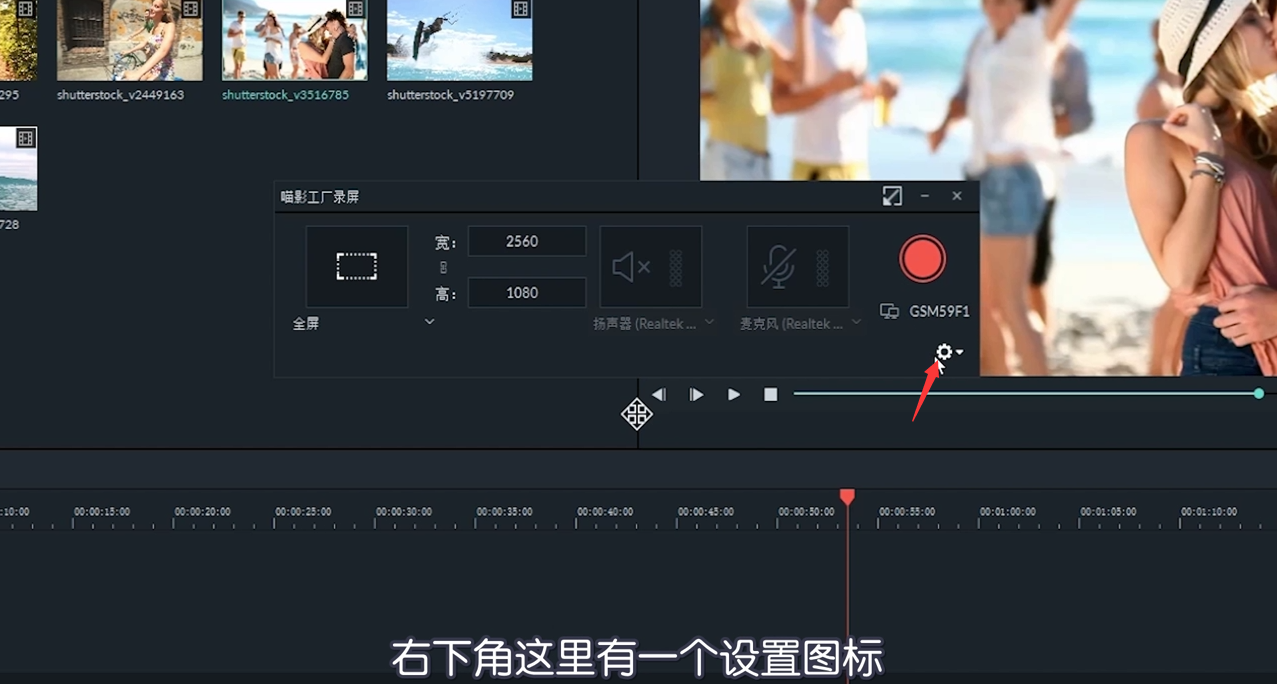1277x684 pixels.
Task: Click the 00:00:45:00 timeline ruler mark
Action: [706, 512]
